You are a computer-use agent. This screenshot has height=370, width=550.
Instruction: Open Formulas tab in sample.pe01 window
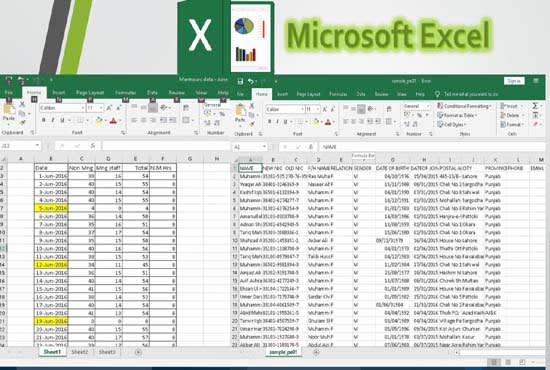338,94
